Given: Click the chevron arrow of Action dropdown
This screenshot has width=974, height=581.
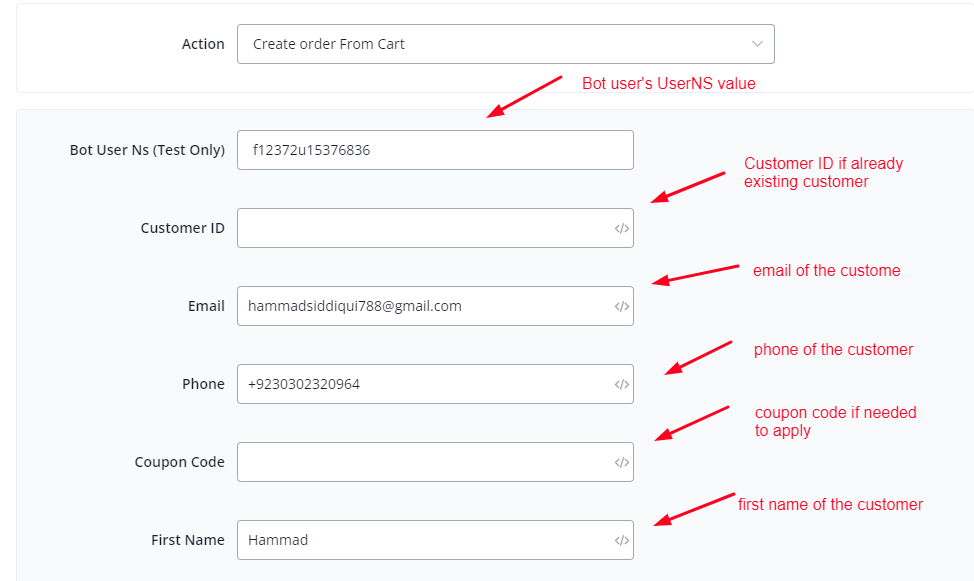Looking at the screenshot, I should coord(757,44).
